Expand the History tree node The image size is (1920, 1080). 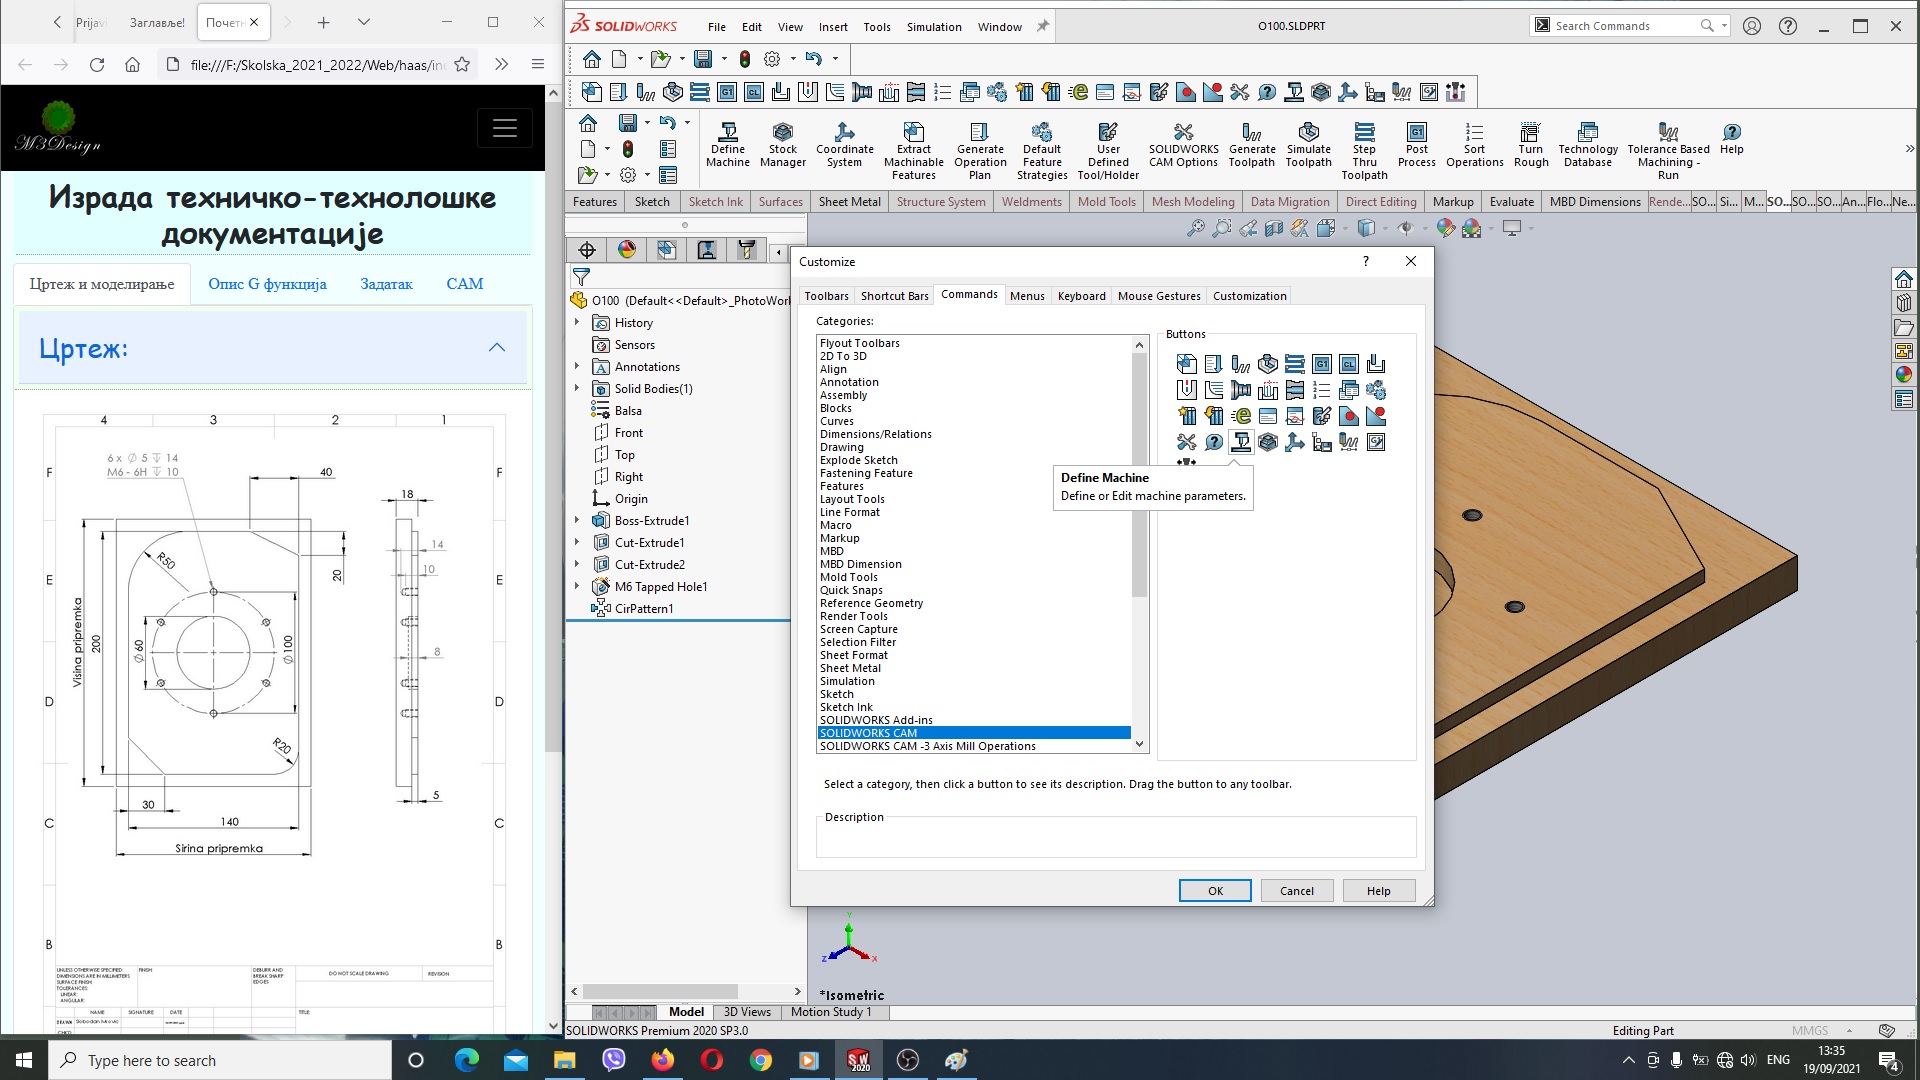click(577, 322)
